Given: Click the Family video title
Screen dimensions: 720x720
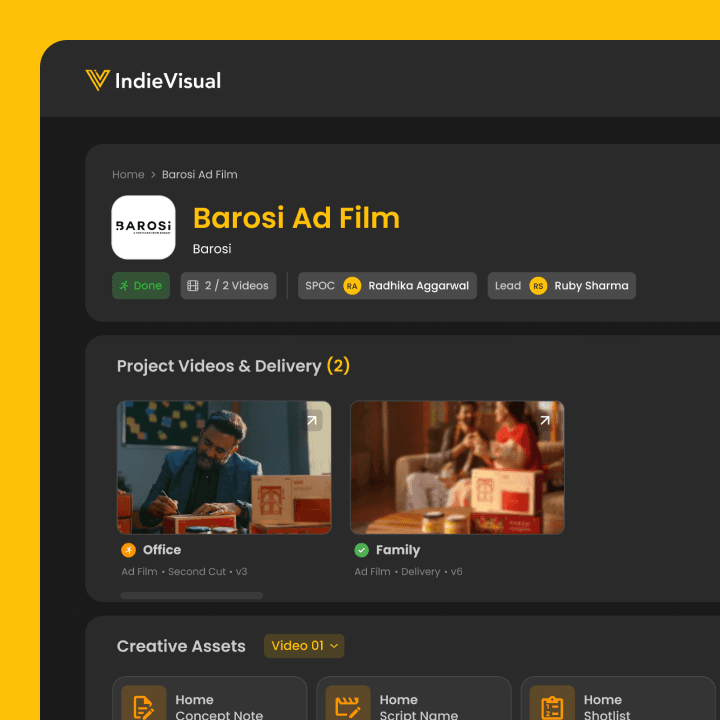Looking at the screenshot, I should coord(398,550).
